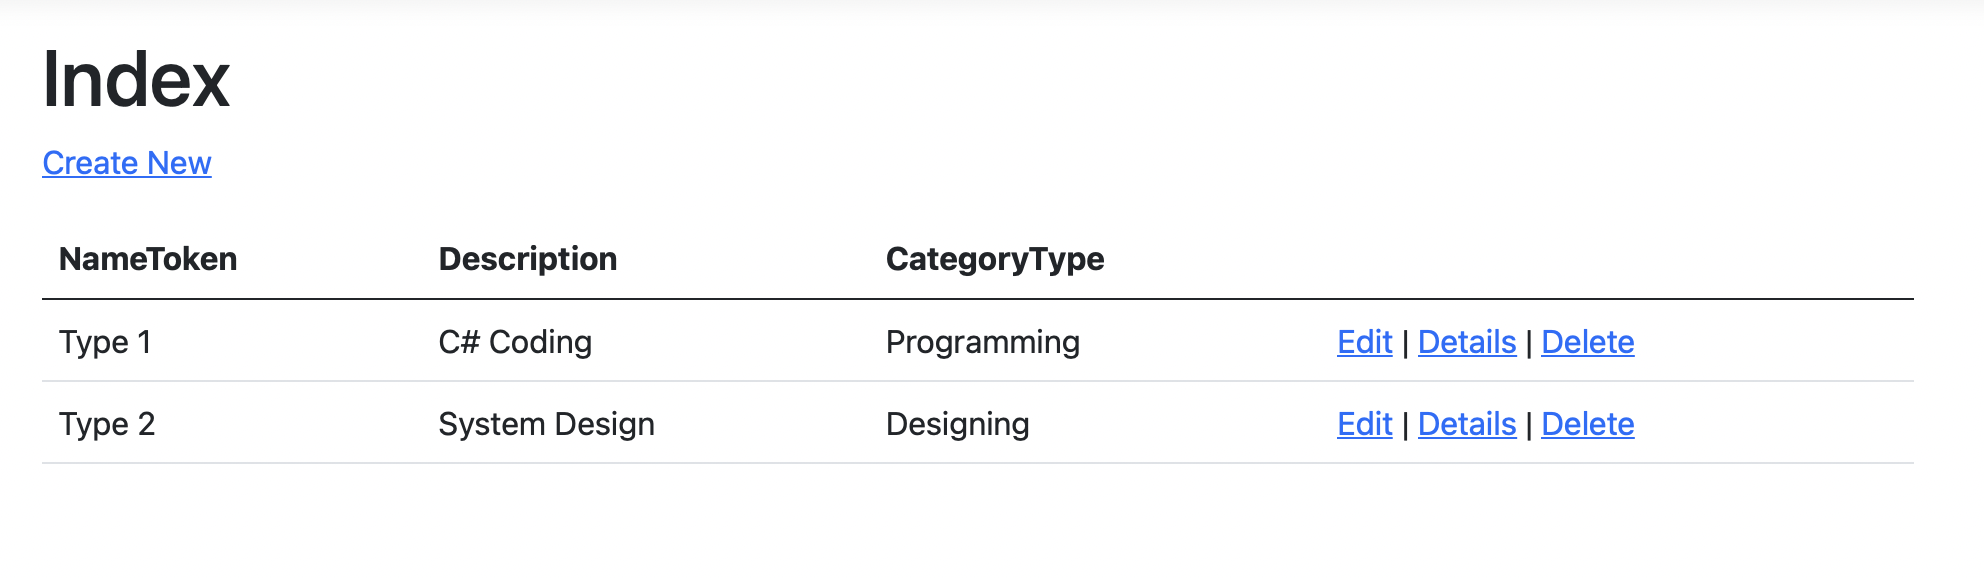Image resolution: width=1984 pixels, height=578 pixels.
Task: Select the Type 2 name cell
Action: pos(107,424)
